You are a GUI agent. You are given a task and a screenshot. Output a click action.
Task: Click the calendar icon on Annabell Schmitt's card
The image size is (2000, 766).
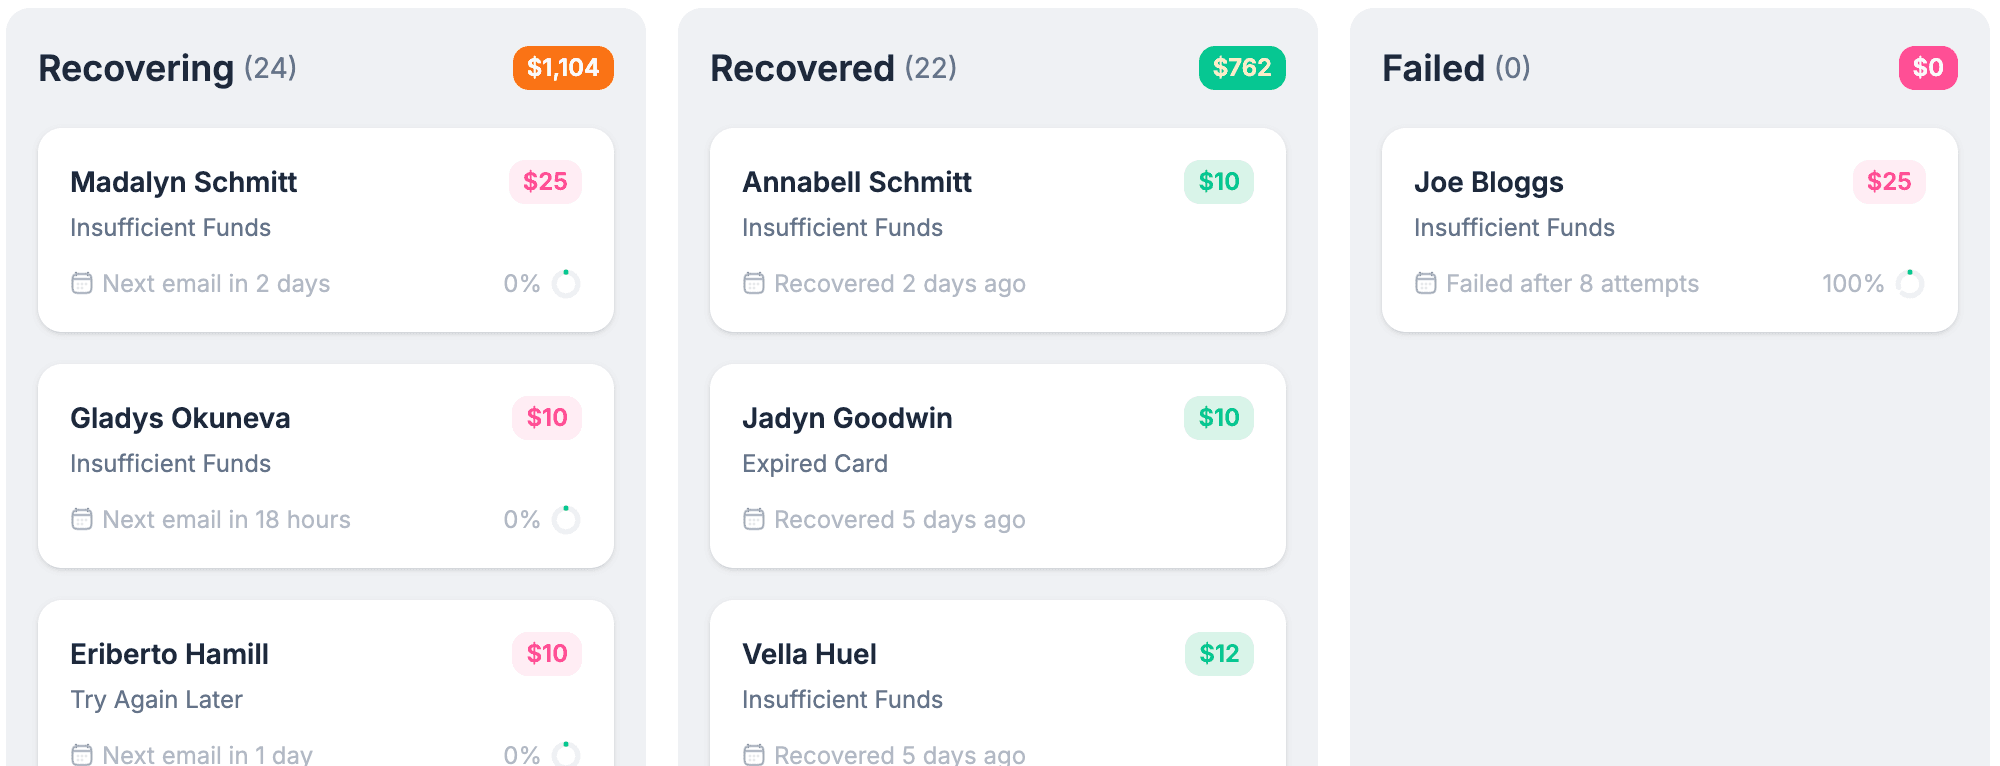coord(754,283)
